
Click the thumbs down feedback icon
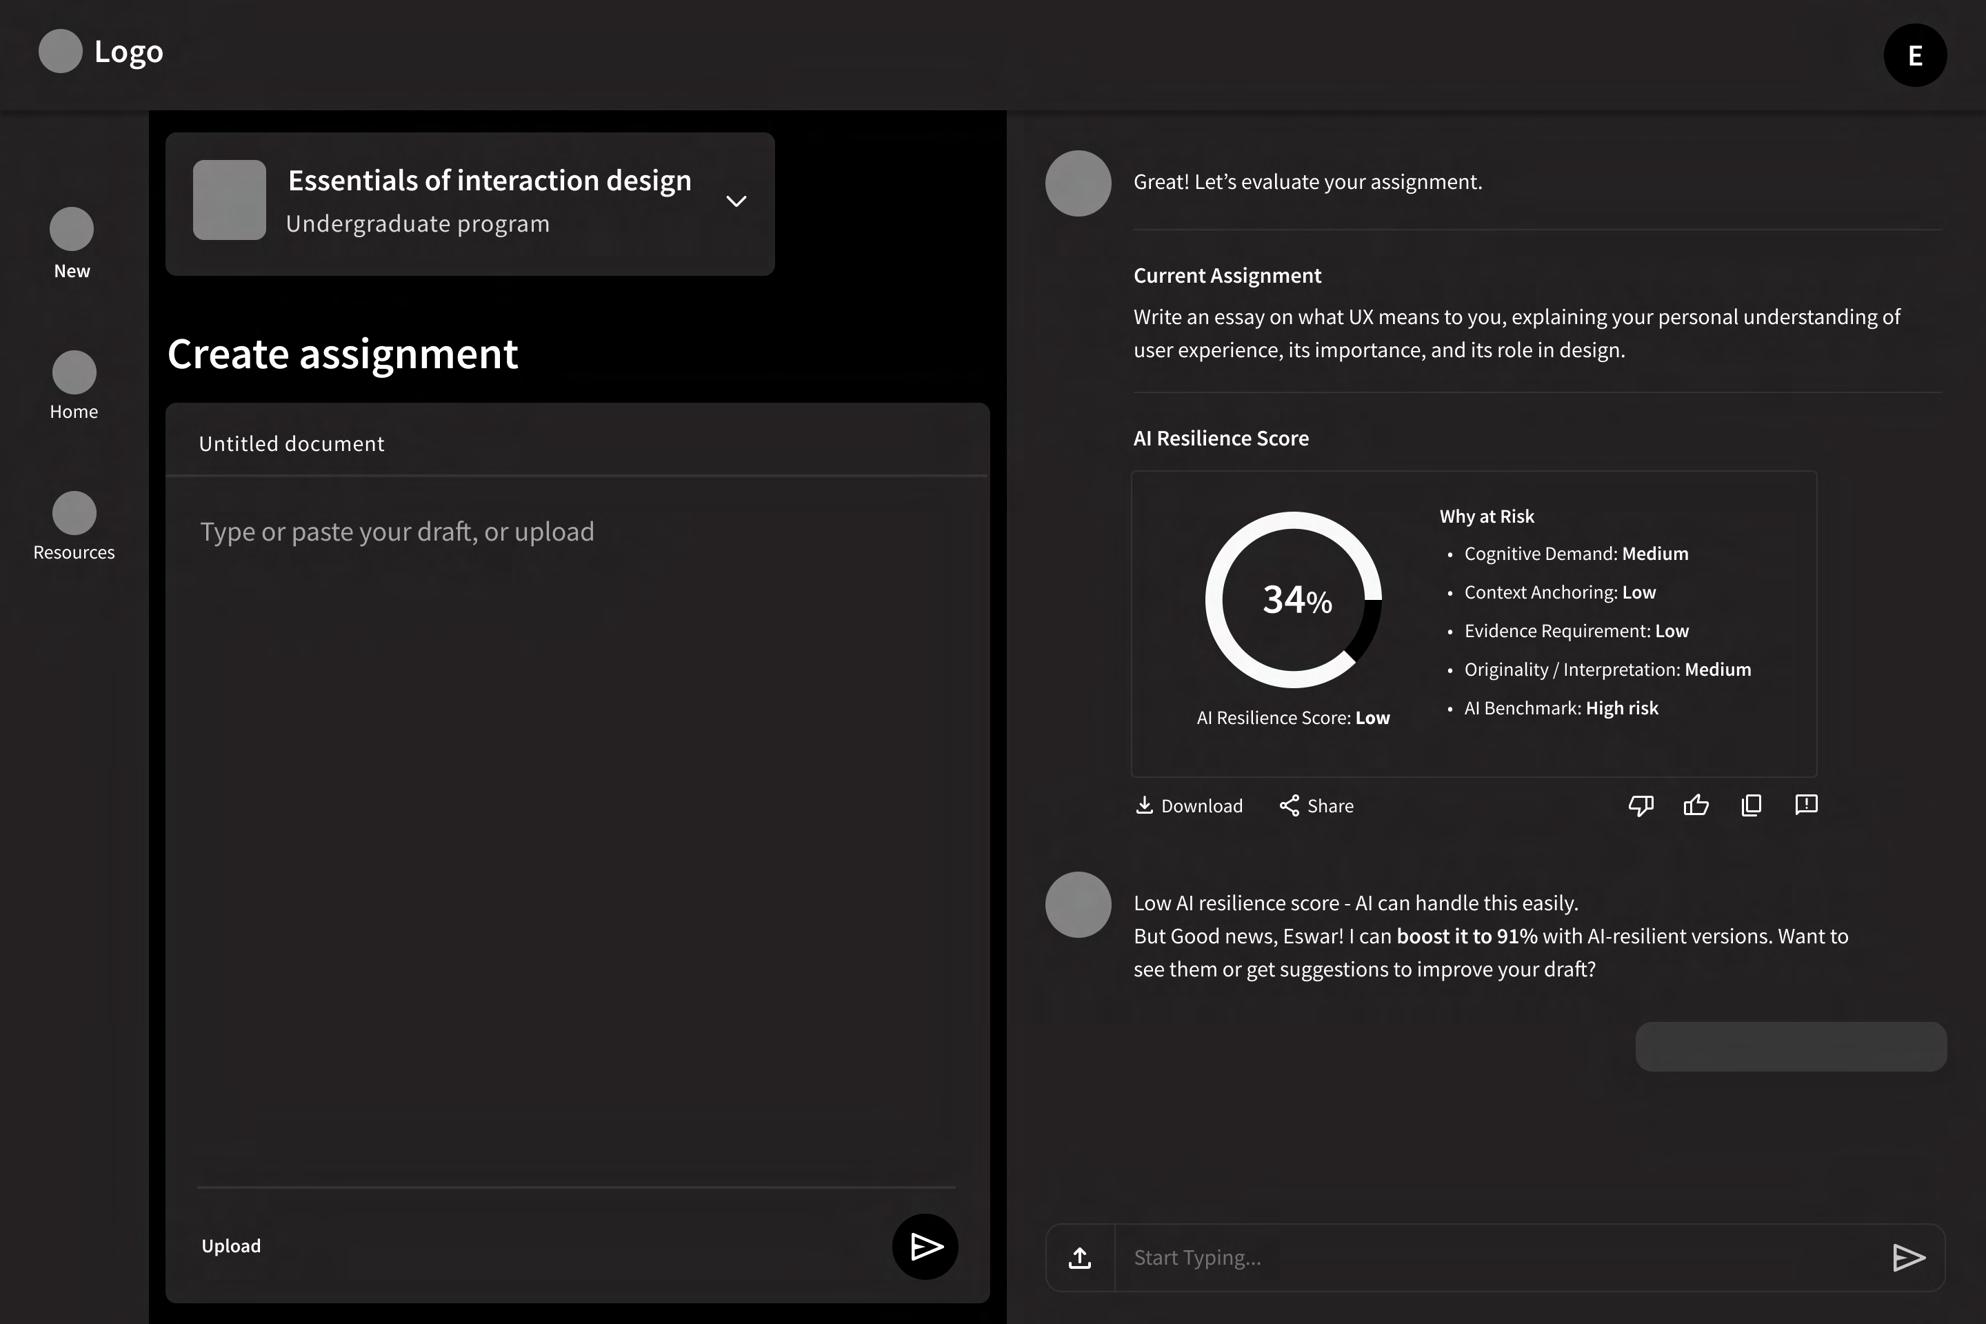1641,805
